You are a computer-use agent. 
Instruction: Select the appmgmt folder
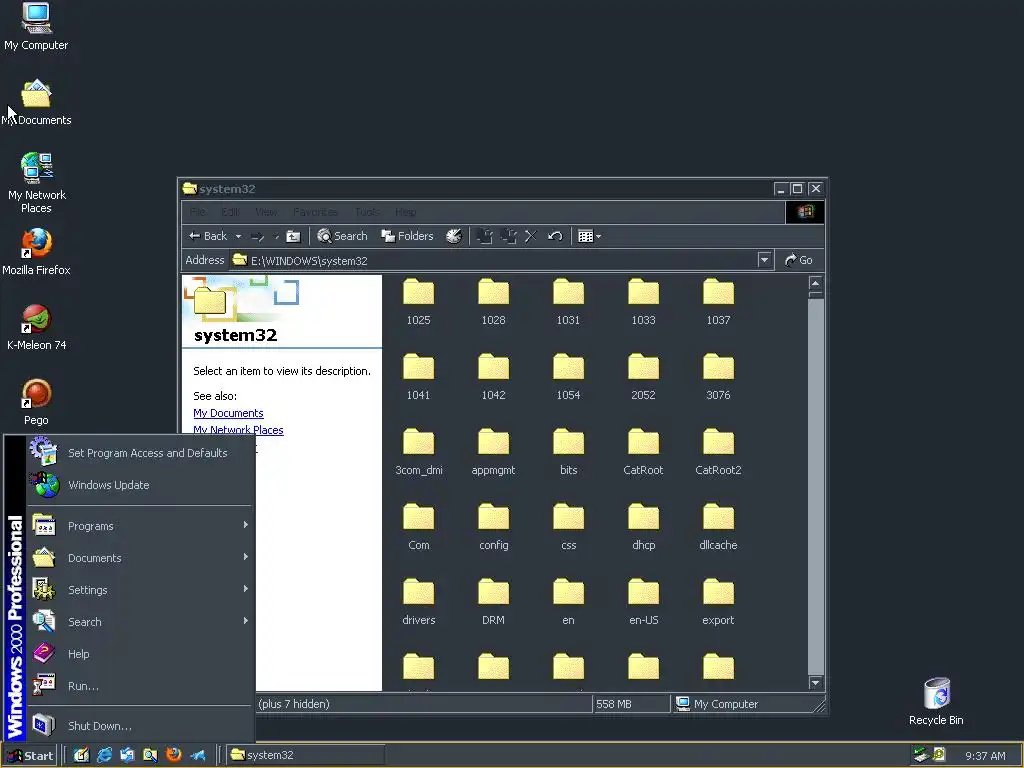(x=493, y=452)
